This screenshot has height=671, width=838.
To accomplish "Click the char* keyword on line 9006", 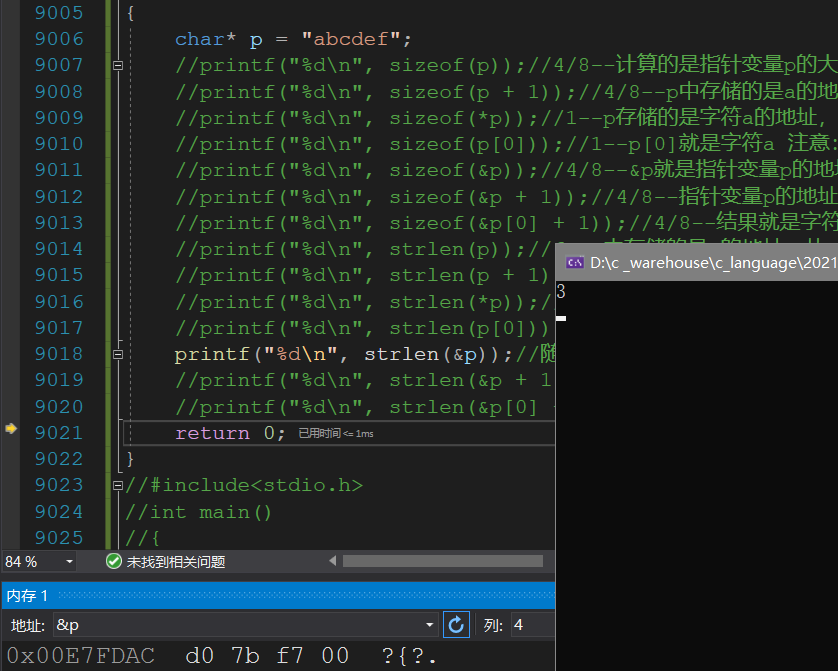I will 205,39.
